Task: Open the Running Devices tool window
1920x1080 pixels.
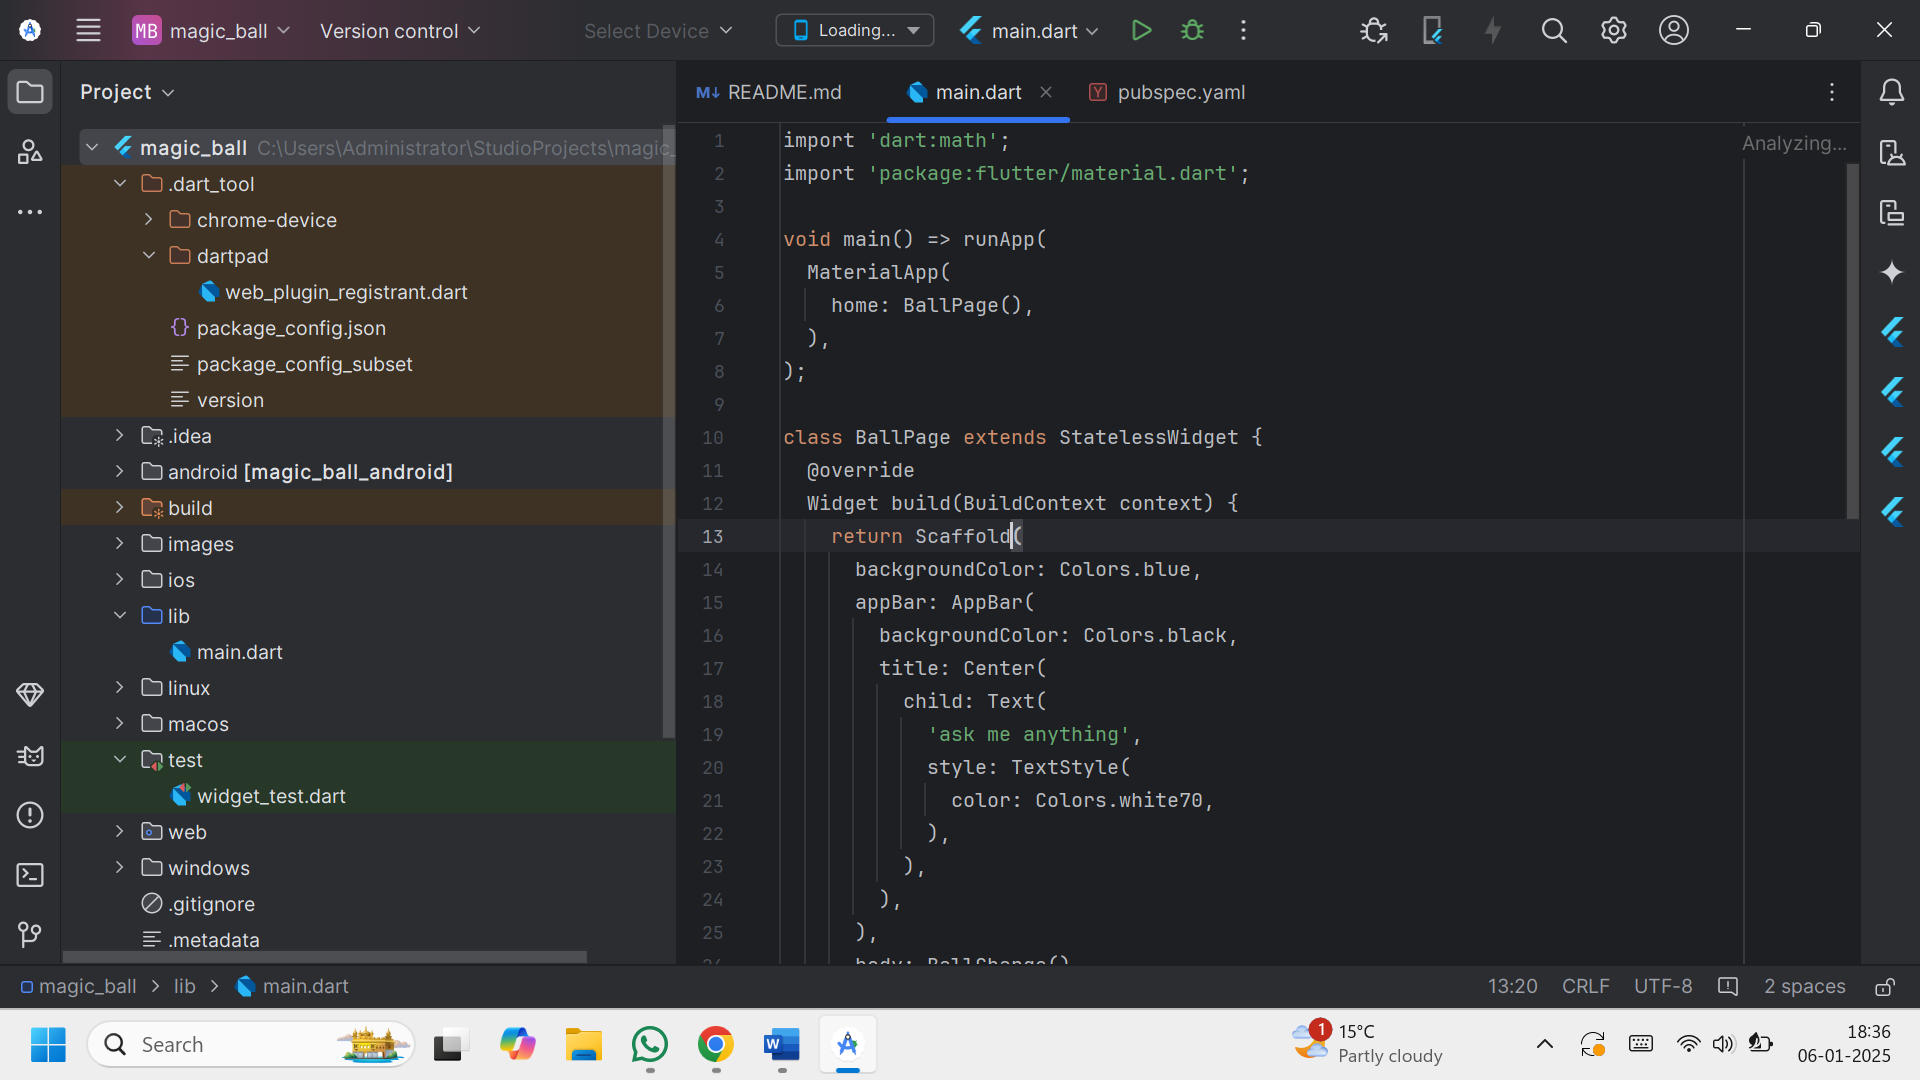Action: 1891,212
